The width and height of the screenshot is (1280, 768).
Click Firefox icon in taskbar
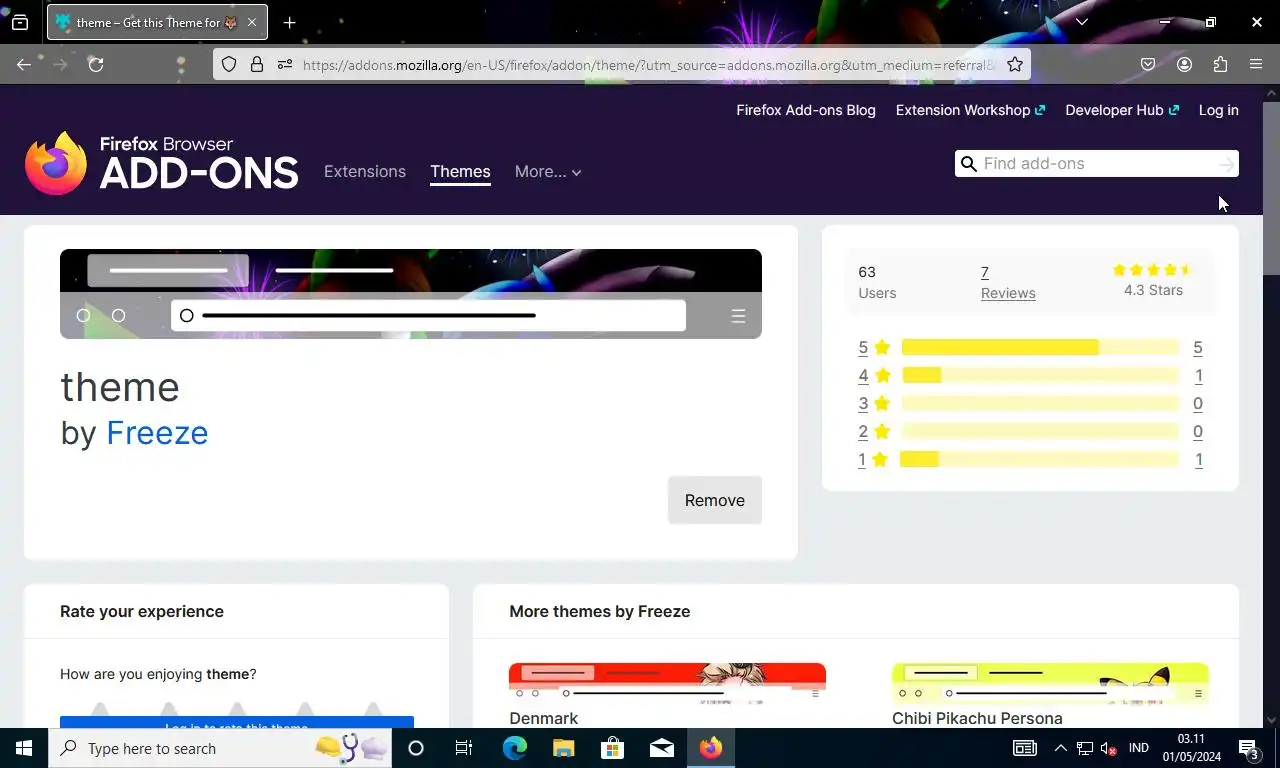pyautogui.click(x=710, y=748)
